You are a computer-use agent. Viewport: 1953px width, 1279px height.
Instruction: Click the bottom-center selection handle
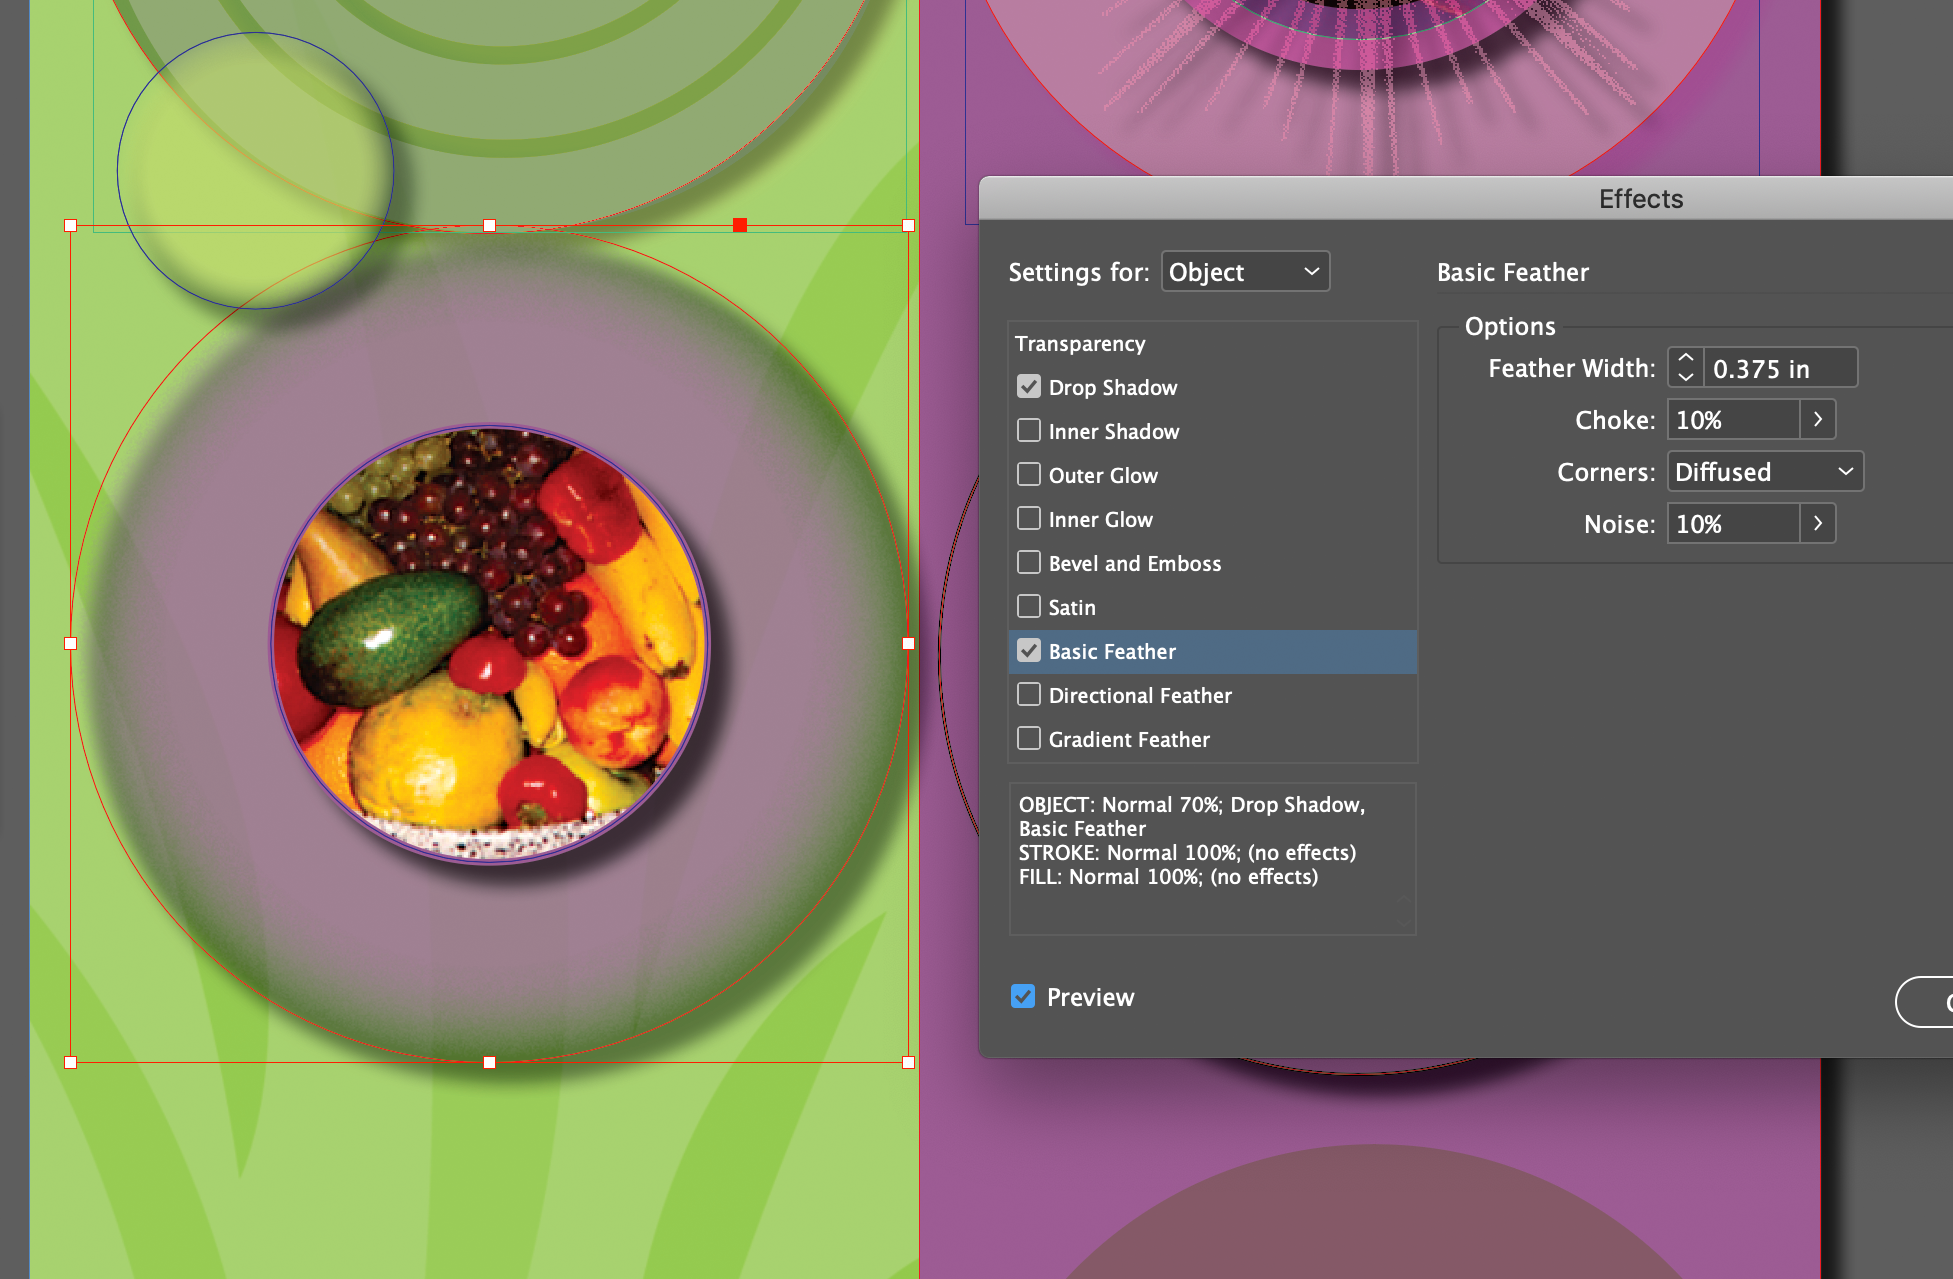click(x=490, y=1062)
